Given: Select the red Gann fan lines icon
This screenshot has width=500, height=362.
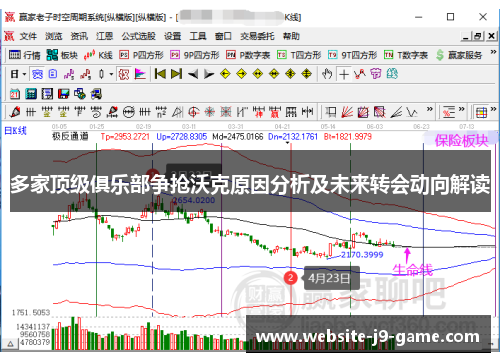Looking at the screenshot, I should 347,112.
